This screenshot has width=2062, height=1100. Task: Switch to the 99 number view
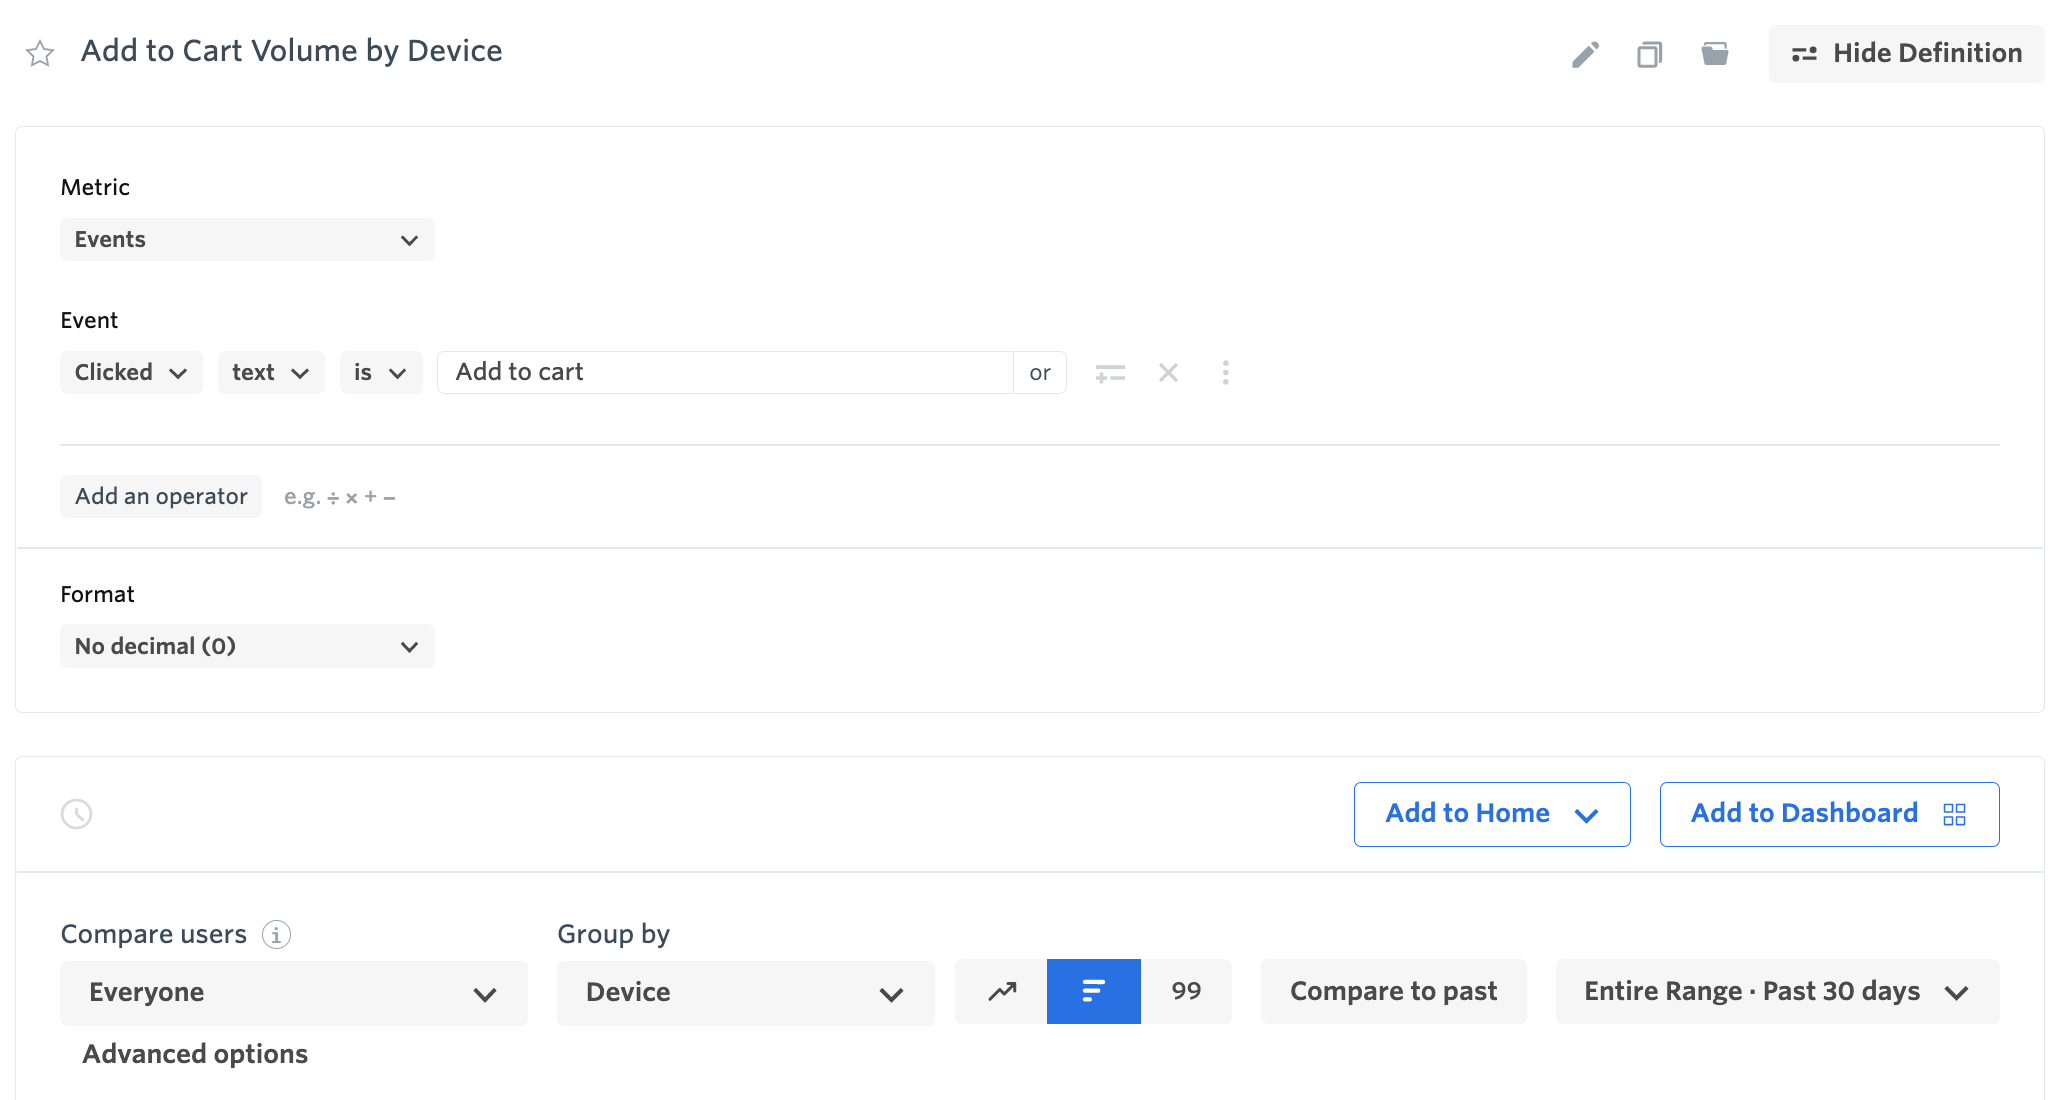(x=1186, y=991)
